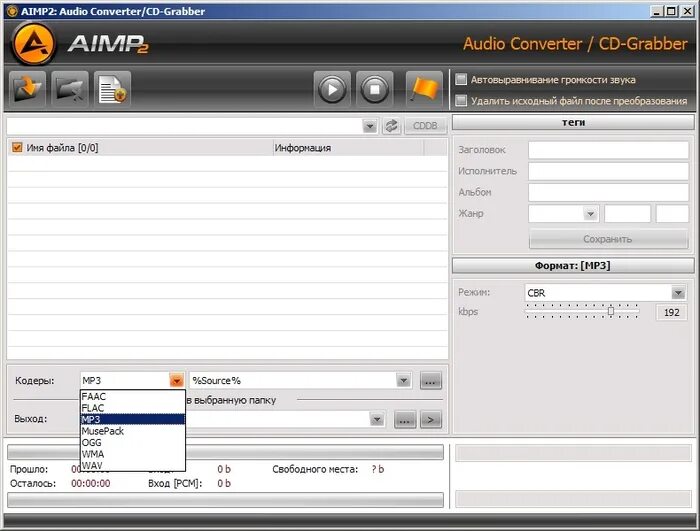This screenshot has width=700, height=531.
Task: Open the Жанр dropdown
Action: 590,214
